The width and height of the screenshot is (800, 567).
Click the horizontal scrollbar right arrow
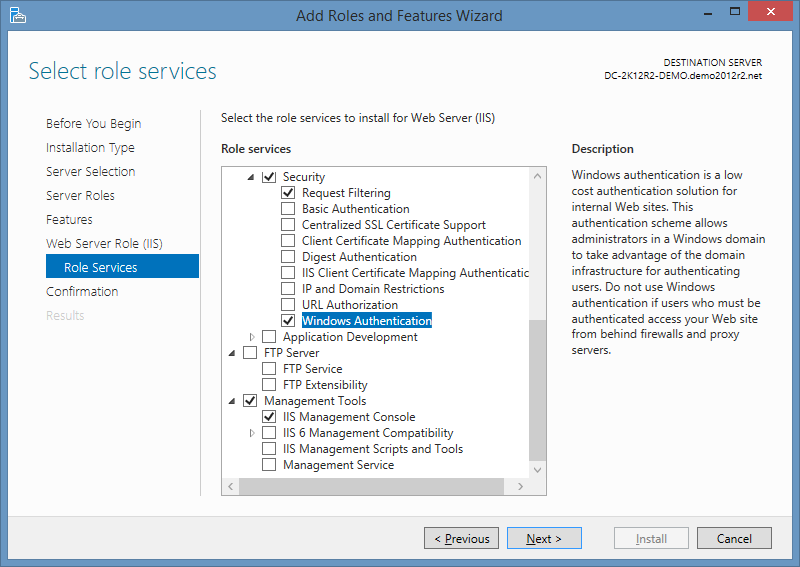(x=521, y=486)
